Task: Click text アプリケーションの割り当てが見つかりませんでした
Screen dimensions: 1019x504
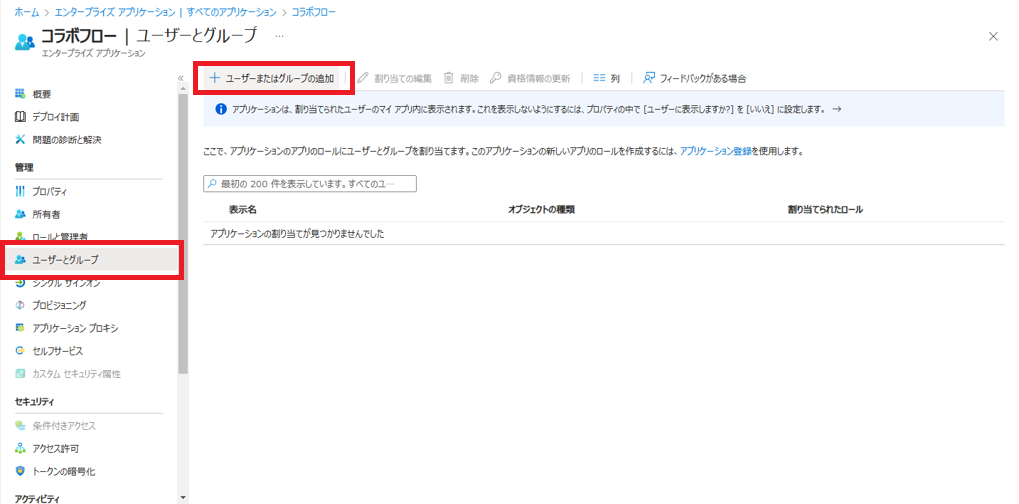Action: click(298, 233)
